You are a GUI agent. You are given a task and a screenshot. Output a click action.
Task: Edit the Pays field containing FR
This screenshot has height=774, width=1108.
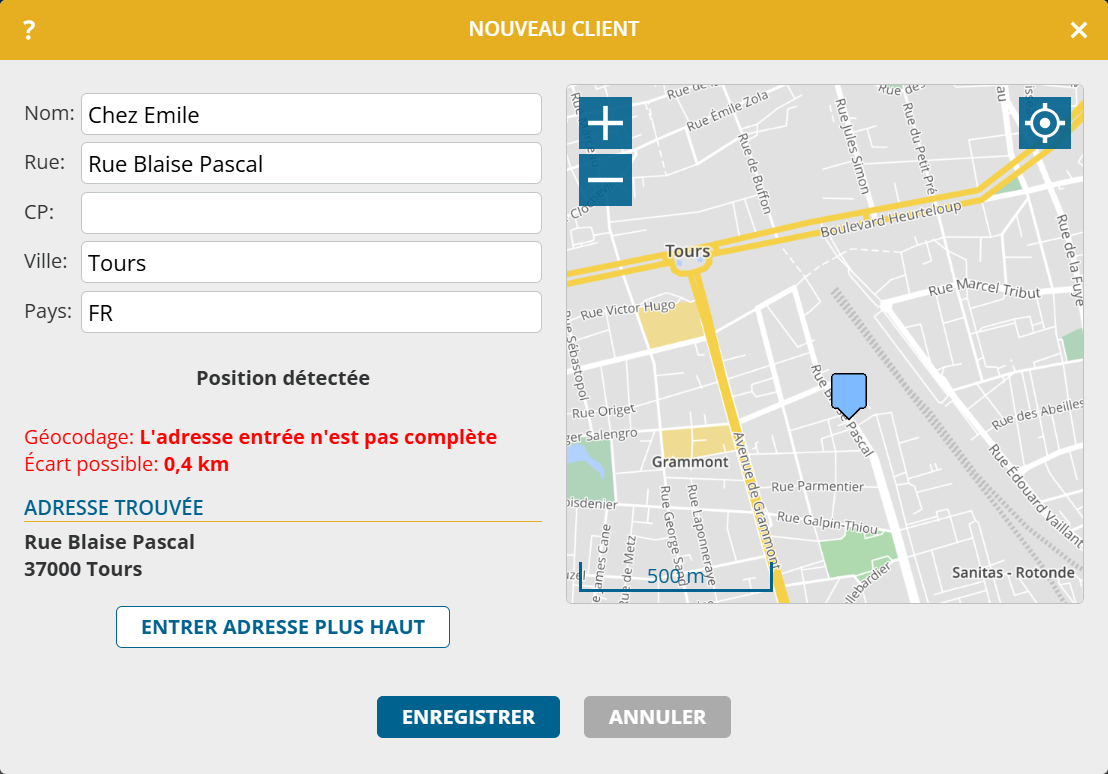pyautogui.click(x=311, y=313)
